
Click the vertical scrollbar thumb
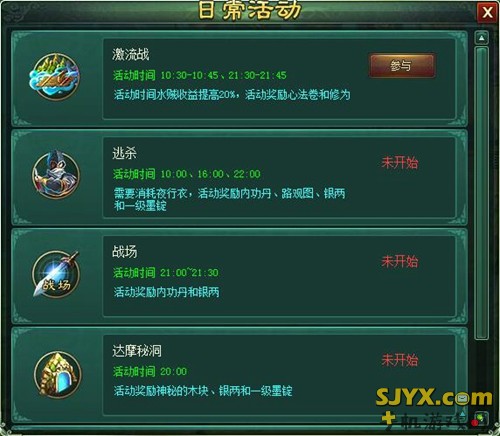pyautogui.click(x=481, y=193)
